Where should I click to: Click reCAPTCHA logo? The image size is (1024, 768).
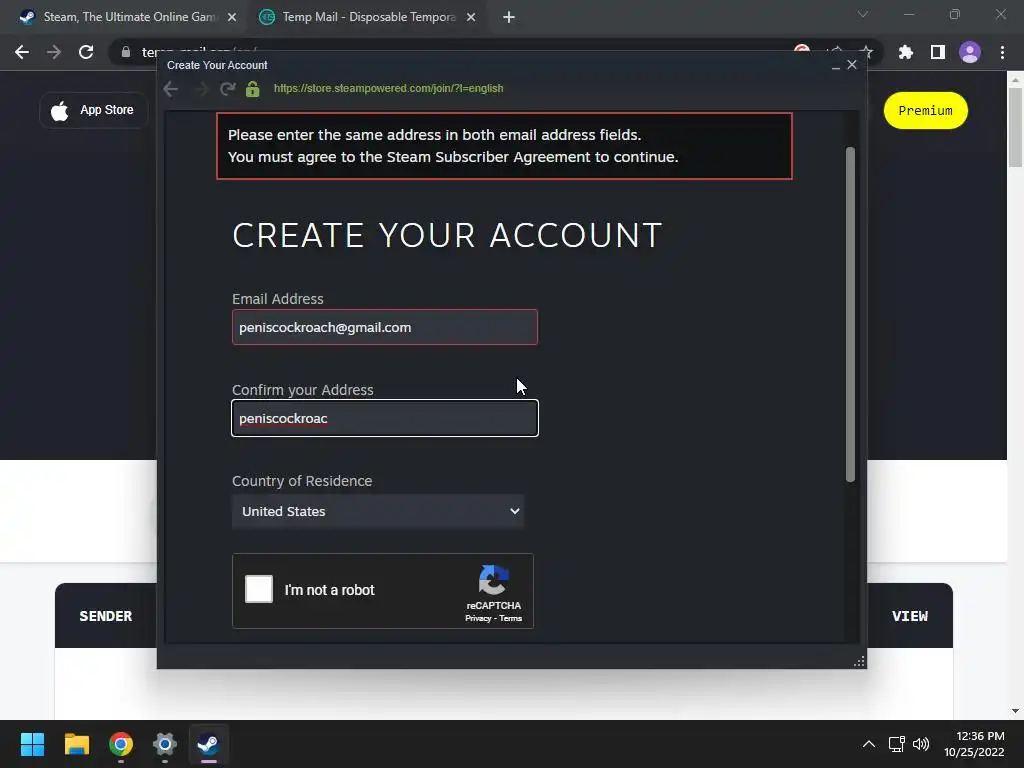pyautogui.click(x=494, y=580)
